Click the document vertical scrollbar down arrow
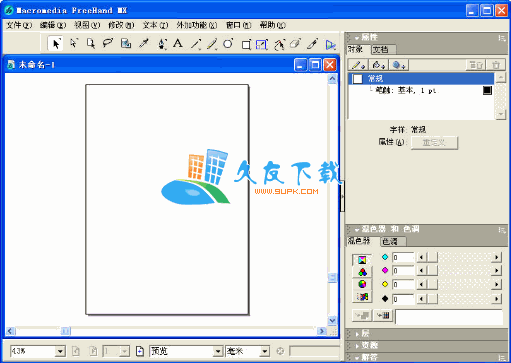This screenshot has height=363, width=511. point(332,320)
